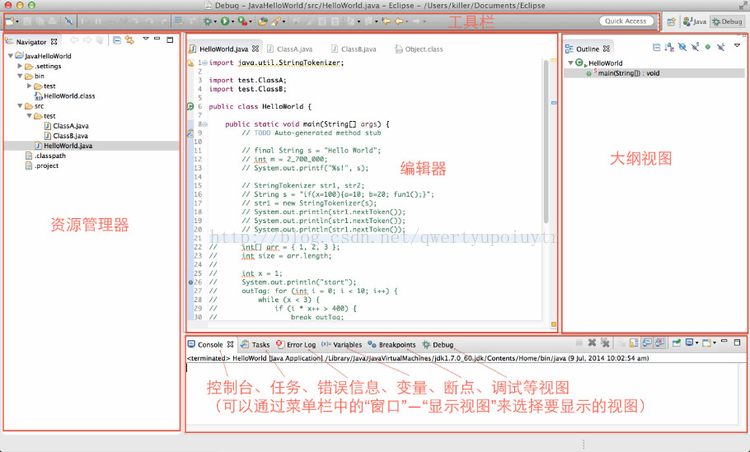This screenshot has height=452, width=750.
Task: Switch to the Variables tab
Action: click(x=342, y=344)
